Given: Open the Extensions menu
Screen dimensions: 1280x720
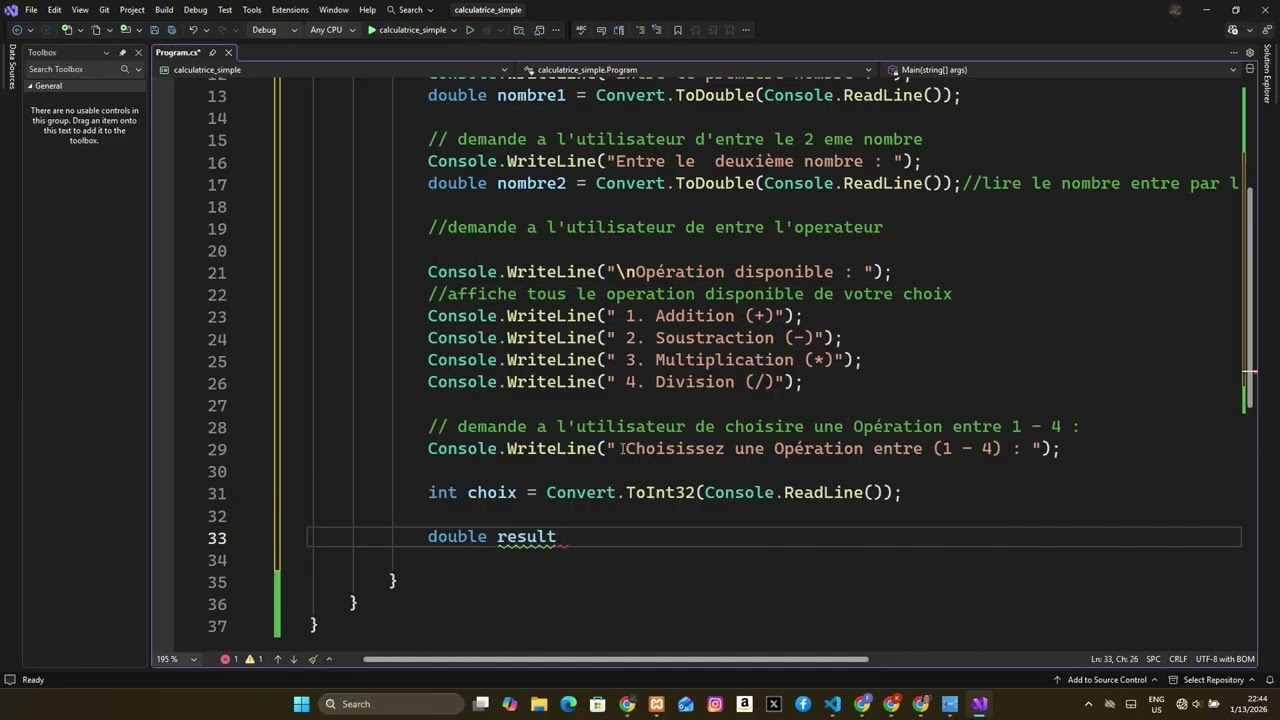Looking at the screenshot, I should (x=291, y=10).
